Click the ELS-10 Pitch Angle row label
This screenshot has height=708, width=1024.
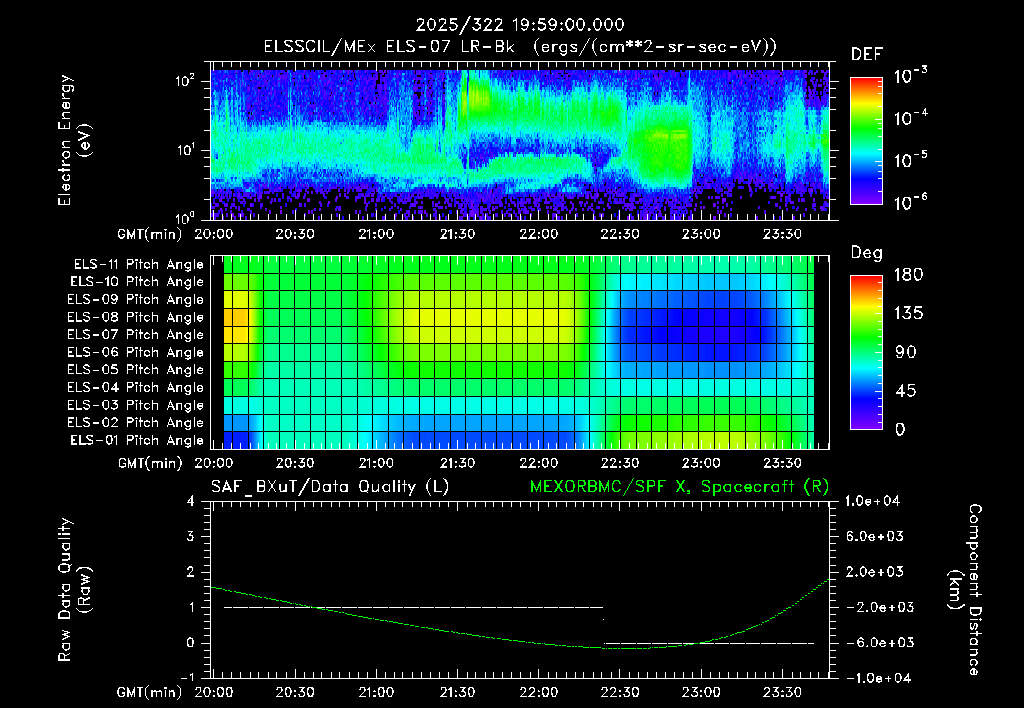pos(137,282)
